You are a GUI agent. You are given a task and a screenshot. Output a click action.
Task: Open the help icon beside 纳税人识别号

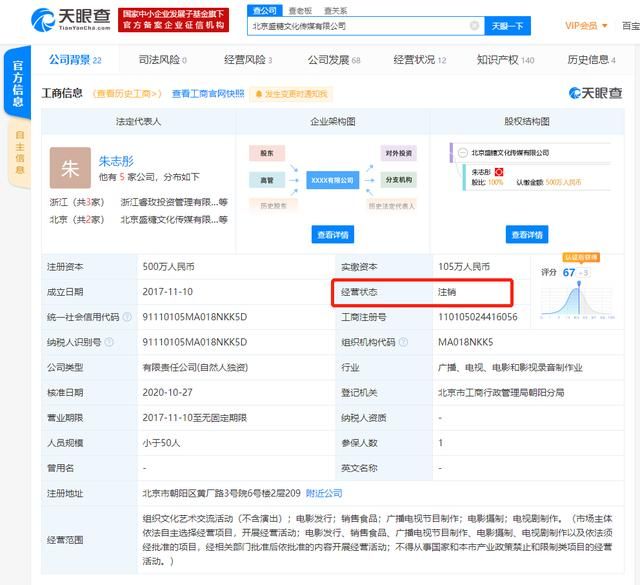coord(109,342)
